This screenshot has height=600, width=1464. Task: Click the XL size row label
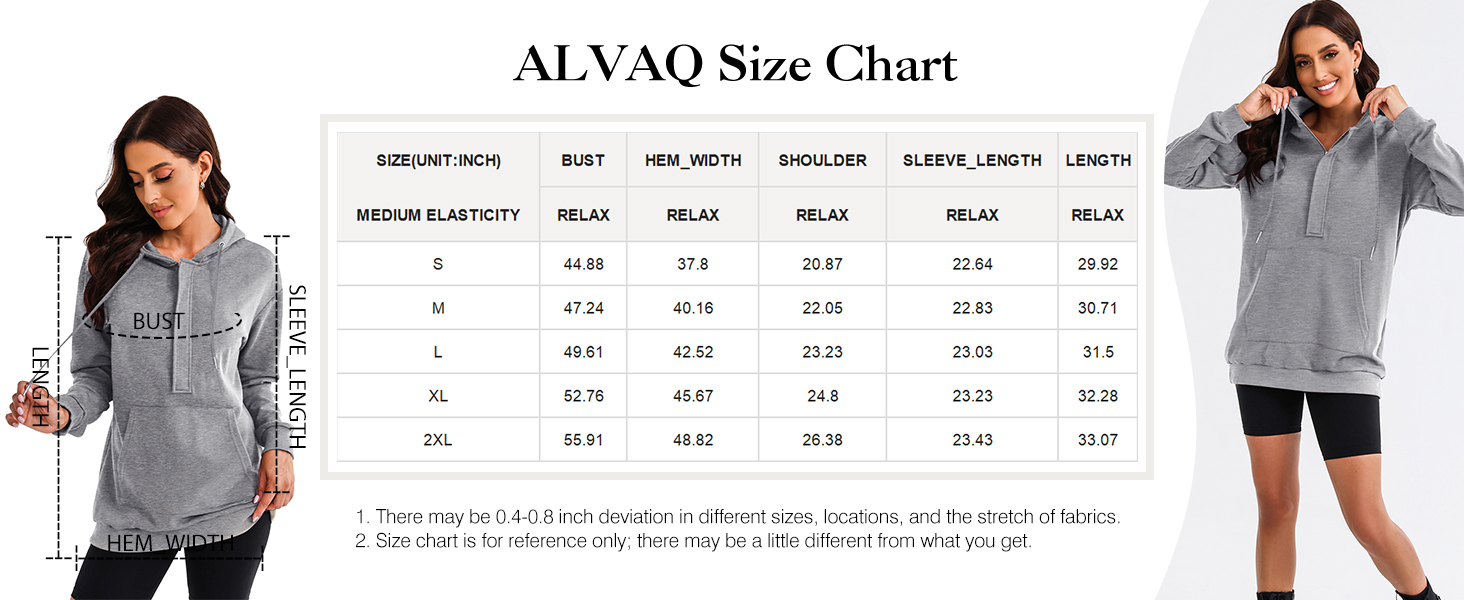point(438,396)
